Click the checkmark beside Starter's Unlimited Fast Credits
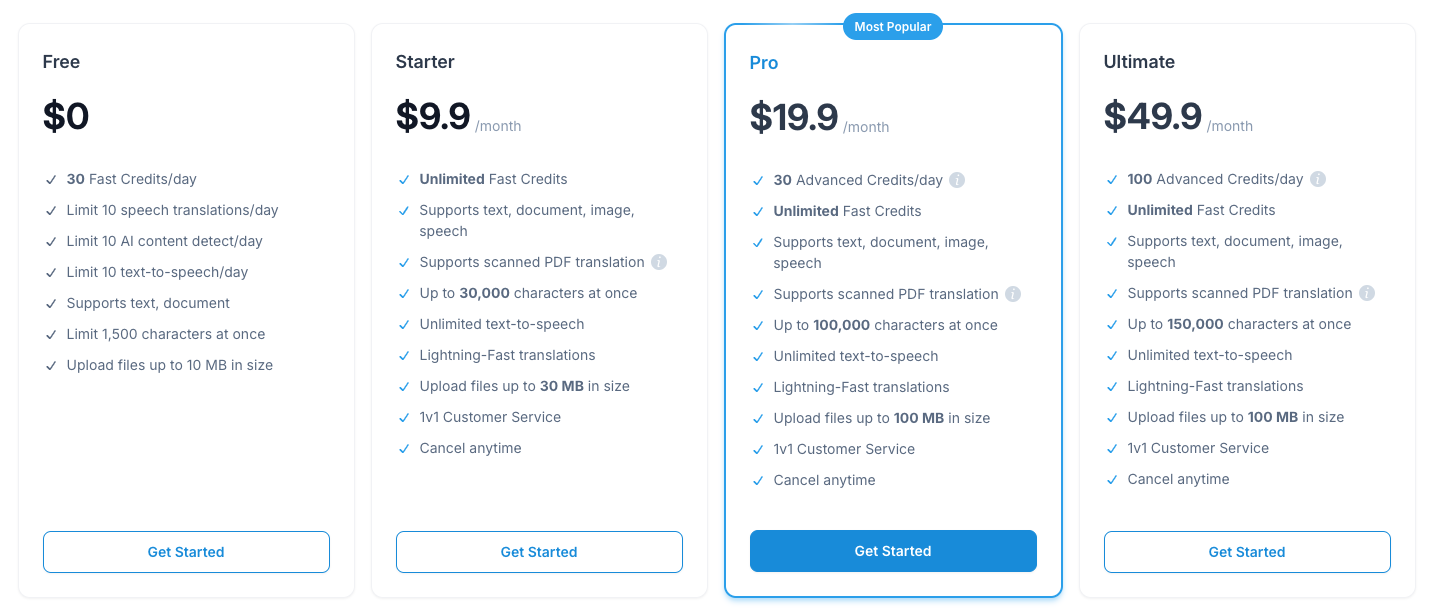Image resolution: width=1435 pixels, height=615 pixels. (x=404, y=179)
